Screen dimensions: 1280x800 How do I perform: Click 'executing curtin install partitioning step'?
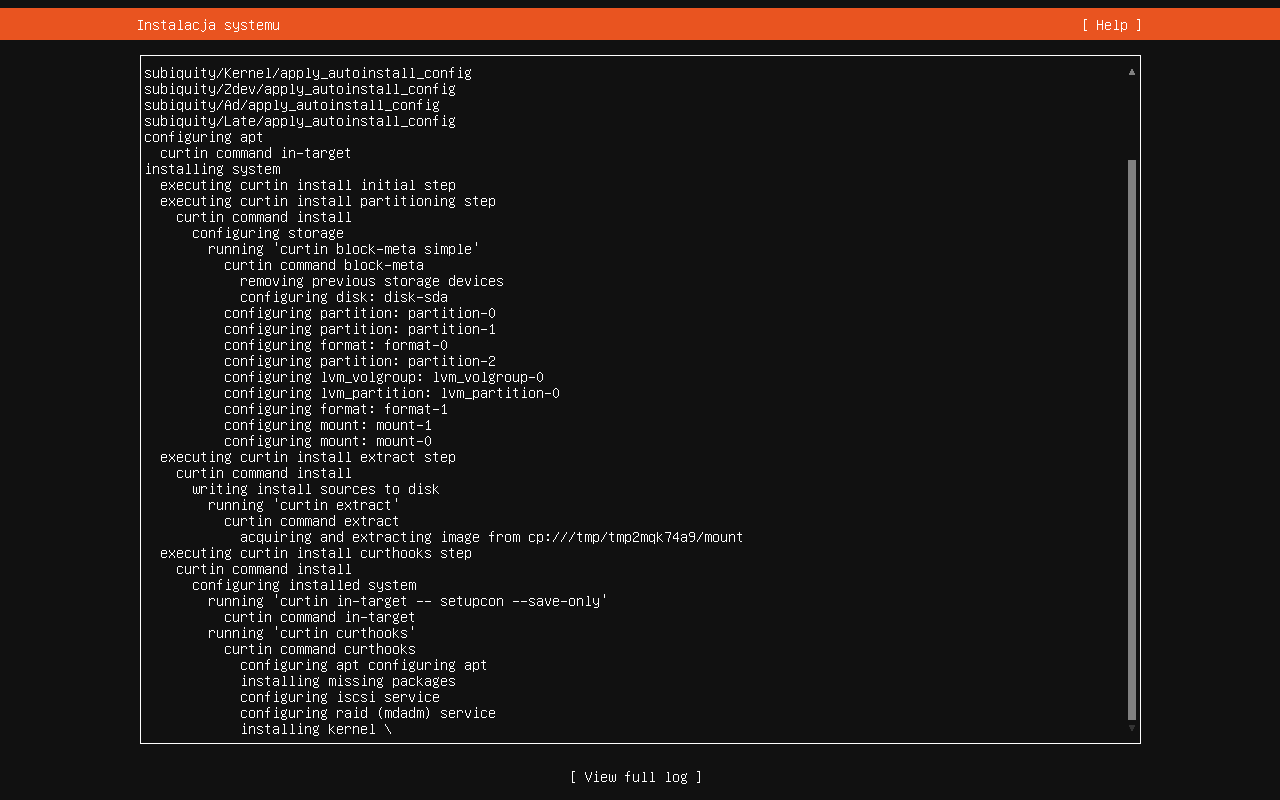[328, 201]
